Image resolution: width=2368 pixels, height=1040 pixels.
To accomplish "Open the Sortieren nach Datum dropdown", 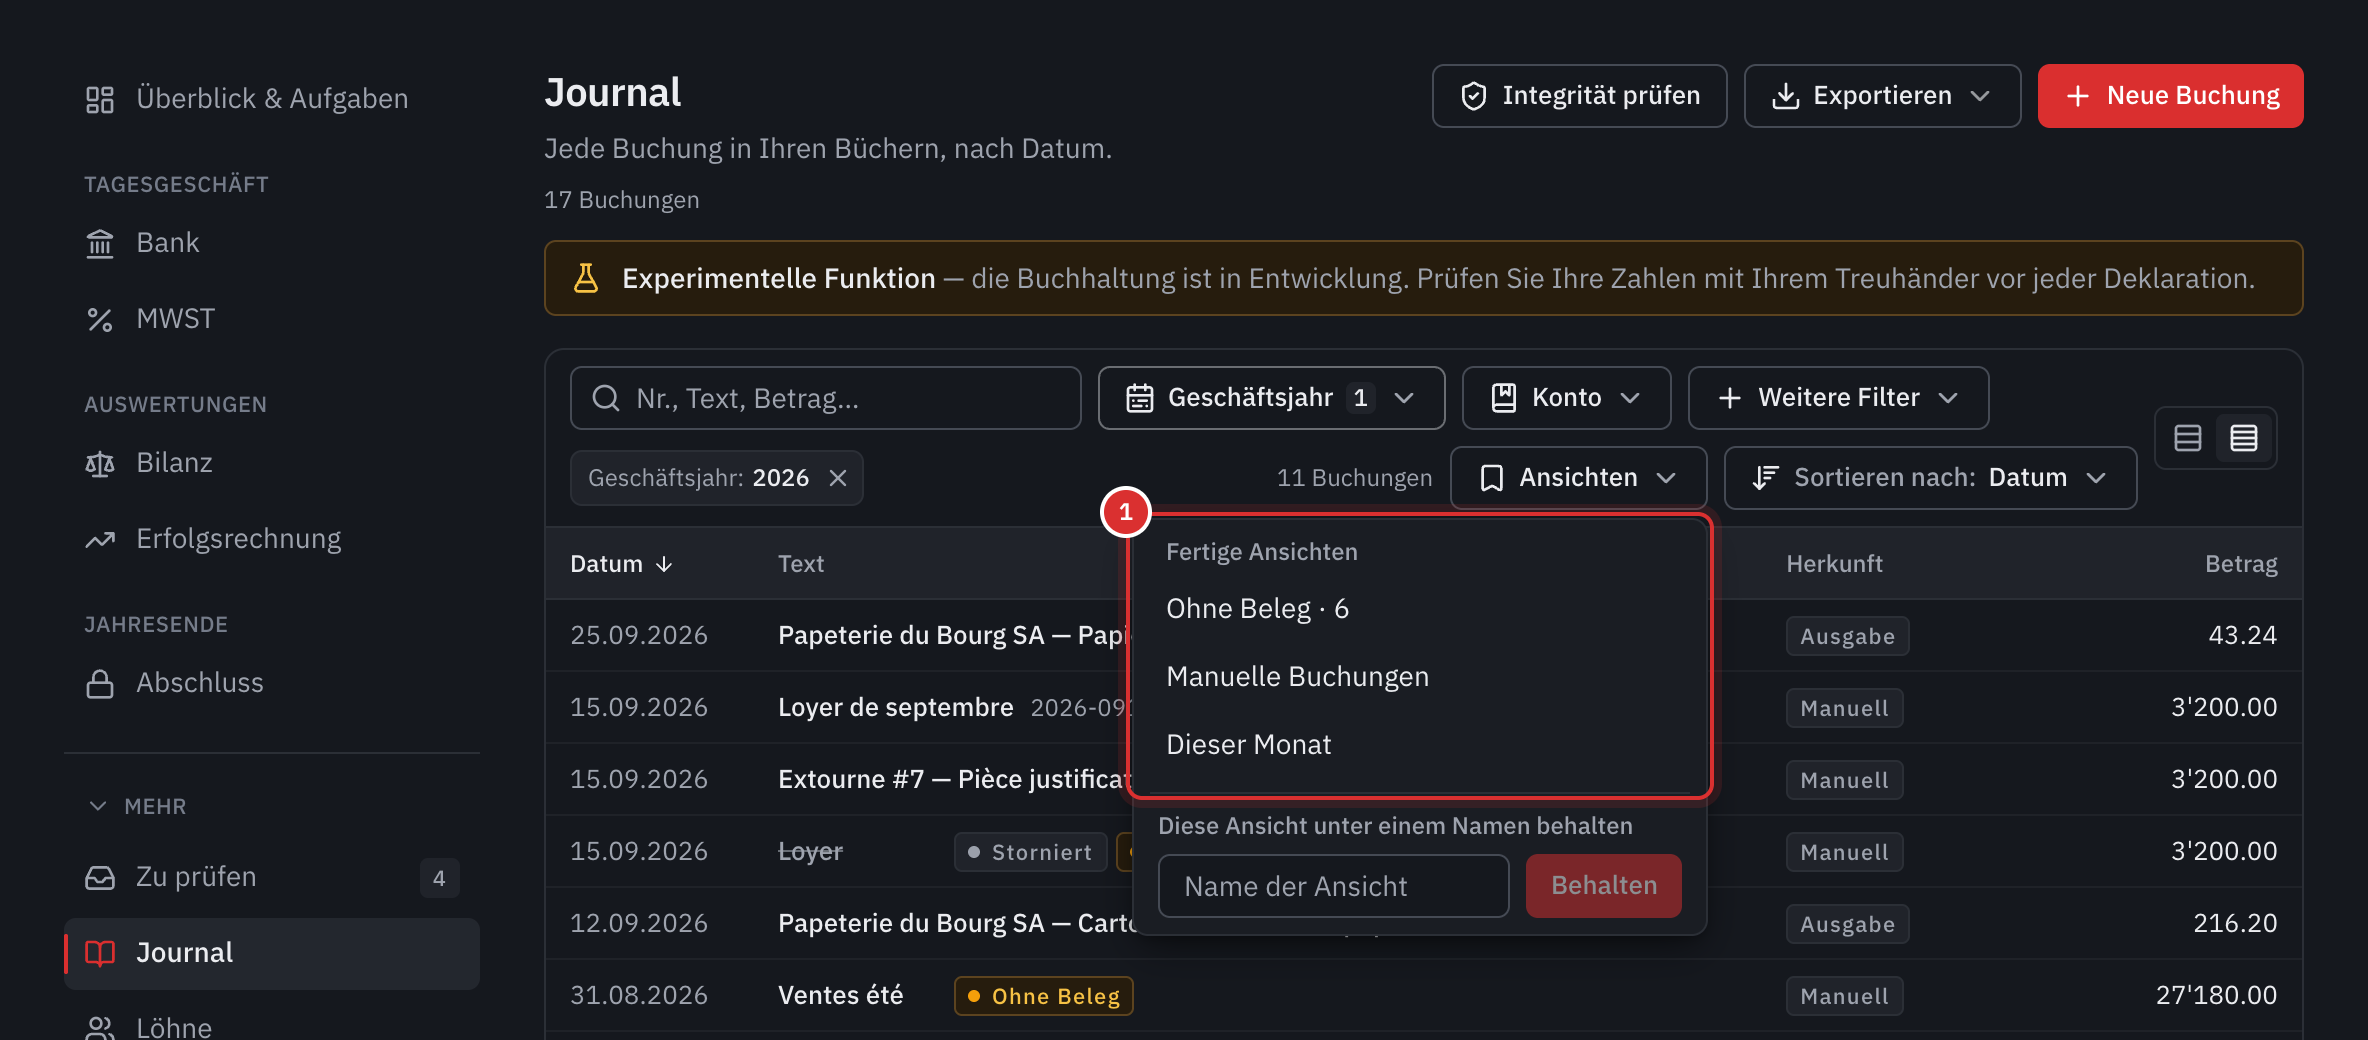I will pyautogui.click(x=1931, y=478).
